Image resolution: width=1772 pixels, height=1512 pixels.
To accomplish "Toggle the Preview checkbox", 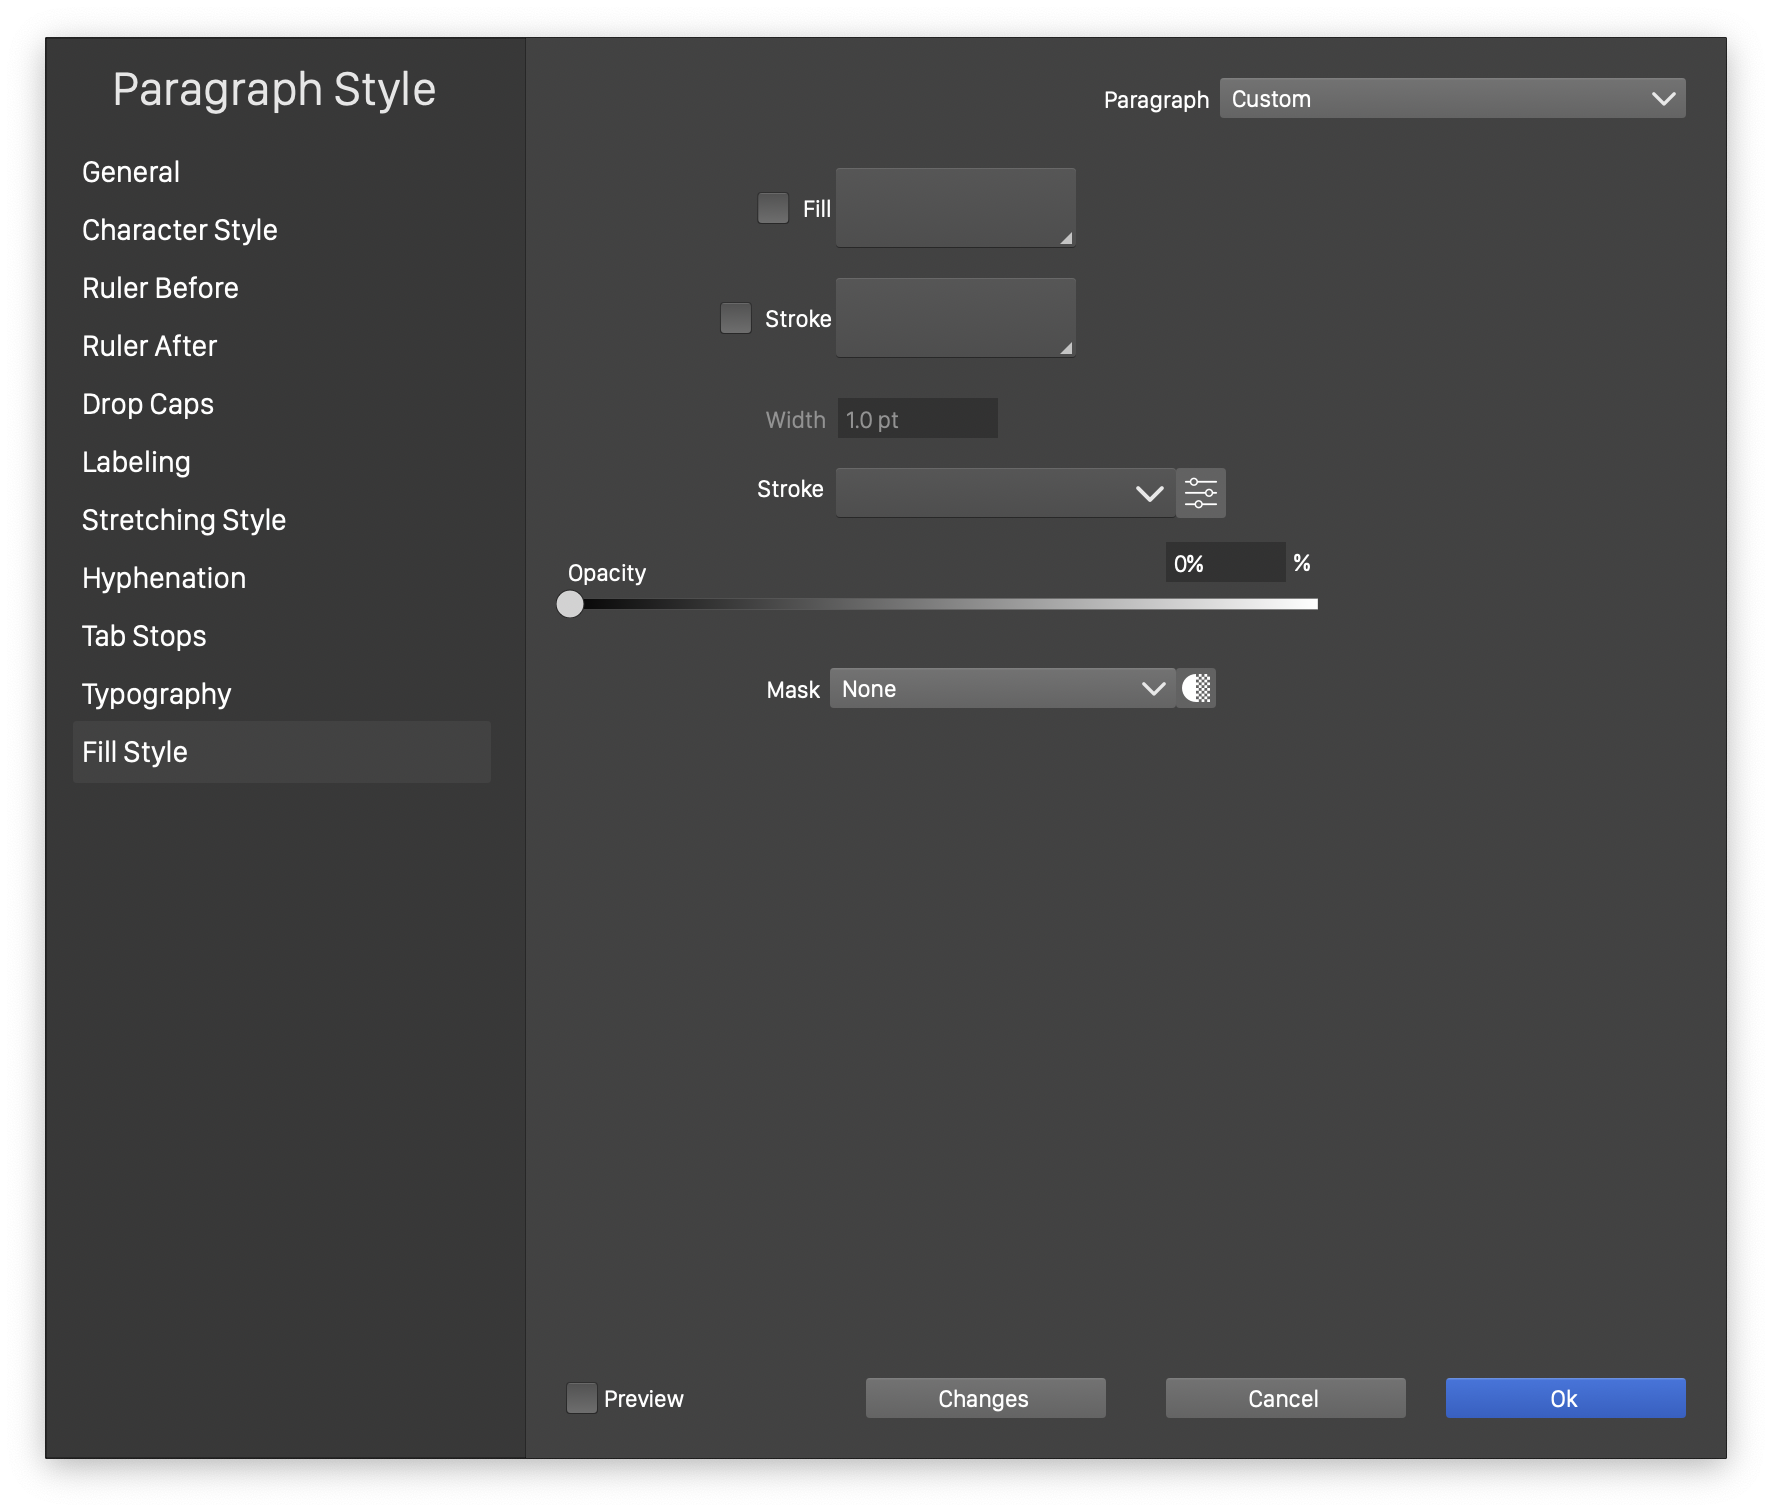I will (582, 1398).
